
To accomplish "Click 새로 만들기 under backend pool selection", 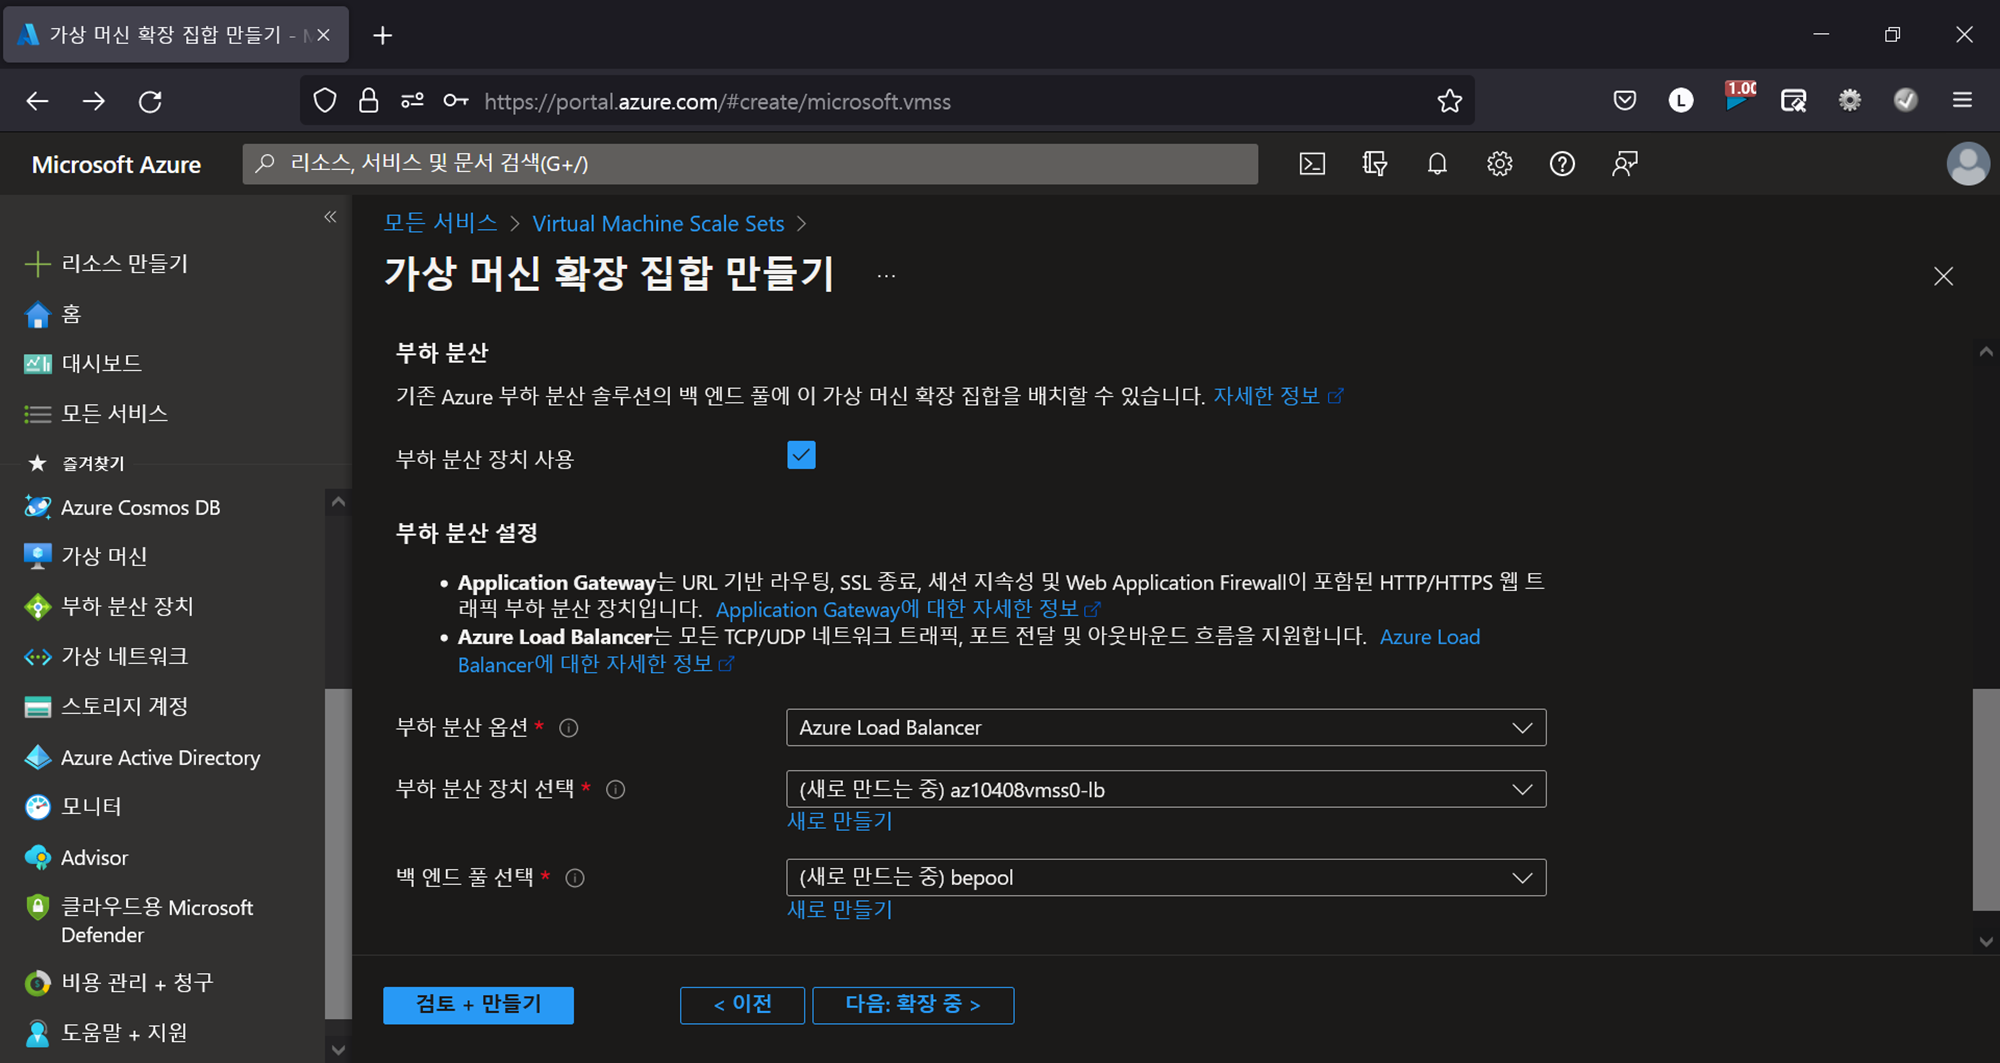I will pos(840,910).
